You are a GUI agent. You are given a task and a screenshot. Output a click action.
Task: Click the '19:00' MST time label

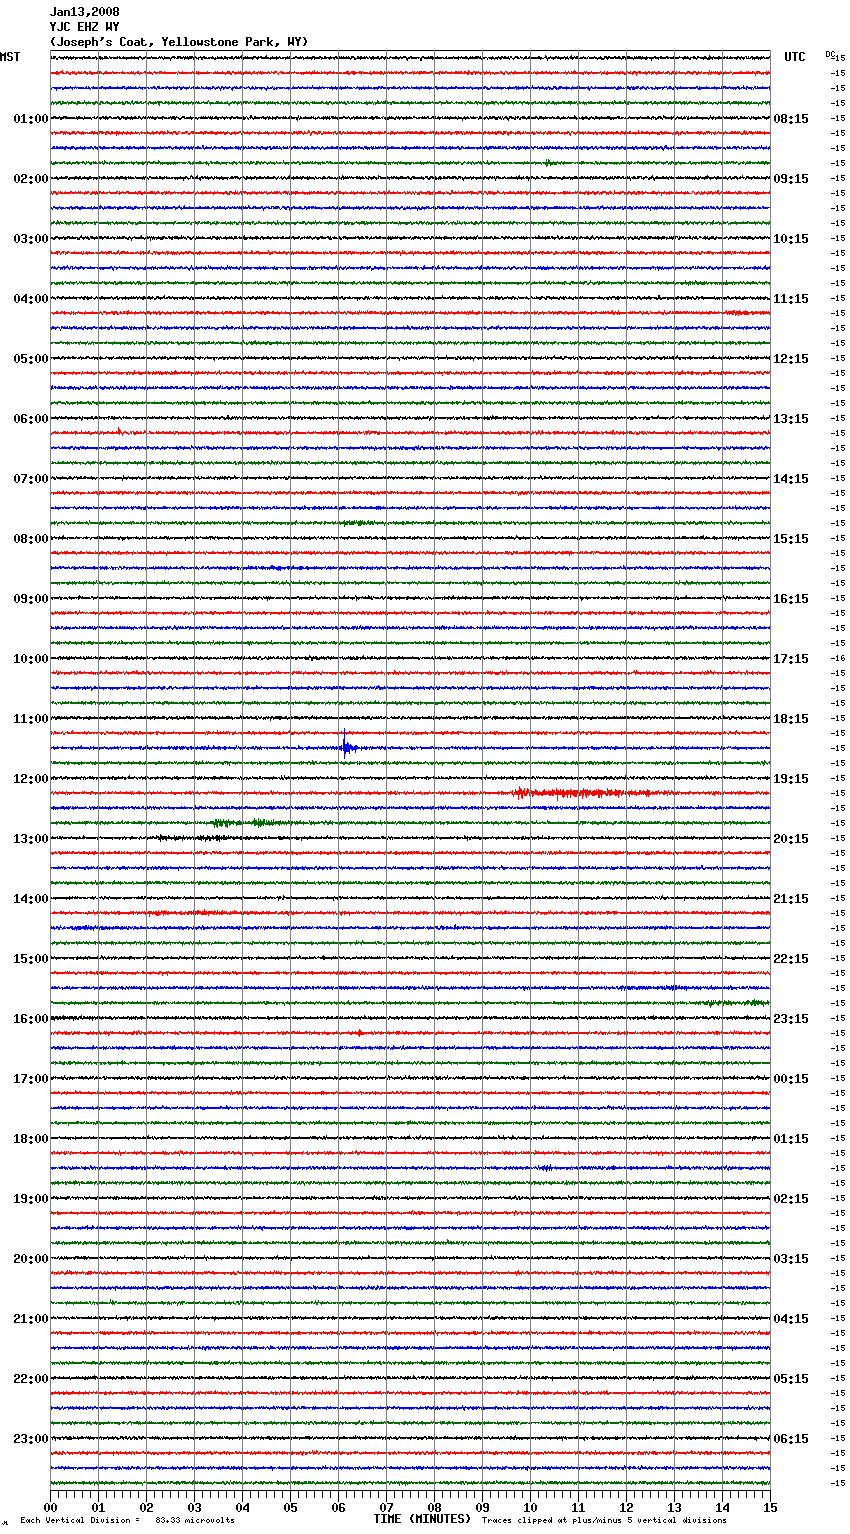31,1199
